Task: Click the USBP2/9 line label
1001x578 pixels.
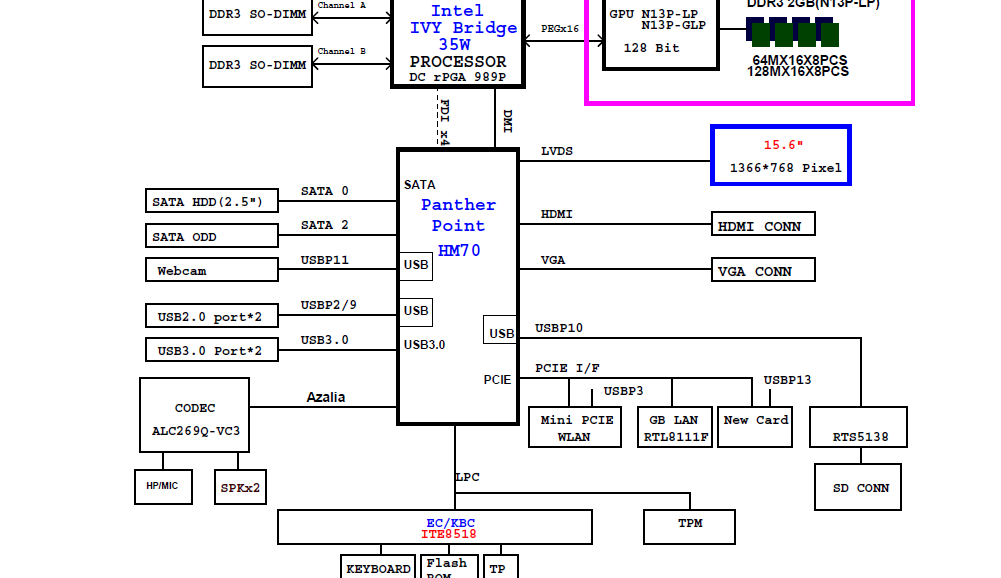Action: pyautogui.click(x=328, y=305)
